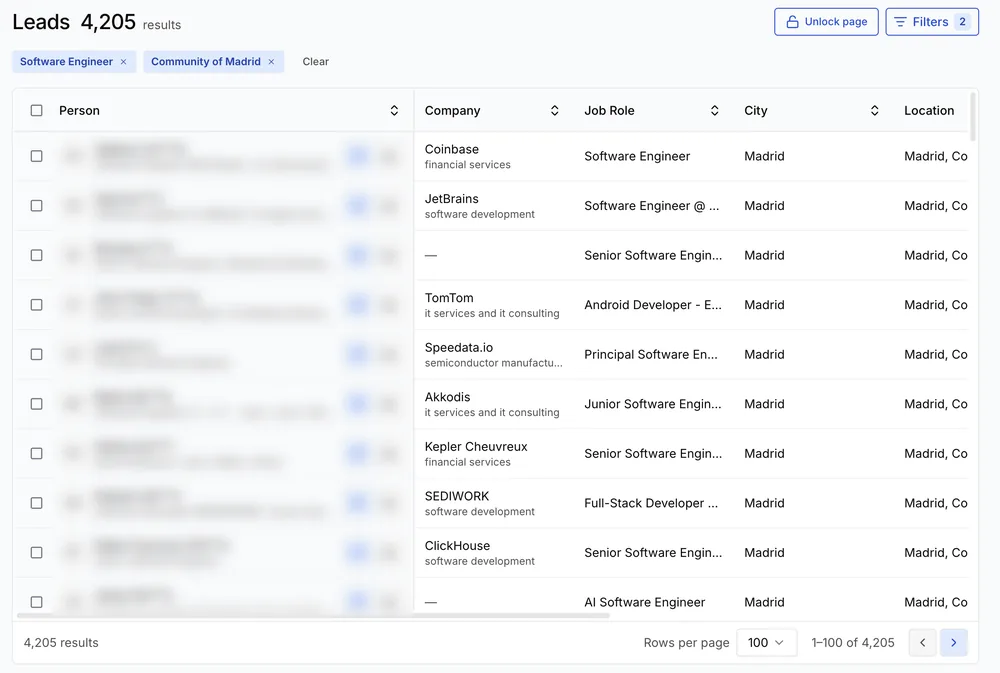This screenshot has height=673, width=1000.
Task: Click the vertical scrollbar beside the table
Action: [x=973, y=116]
